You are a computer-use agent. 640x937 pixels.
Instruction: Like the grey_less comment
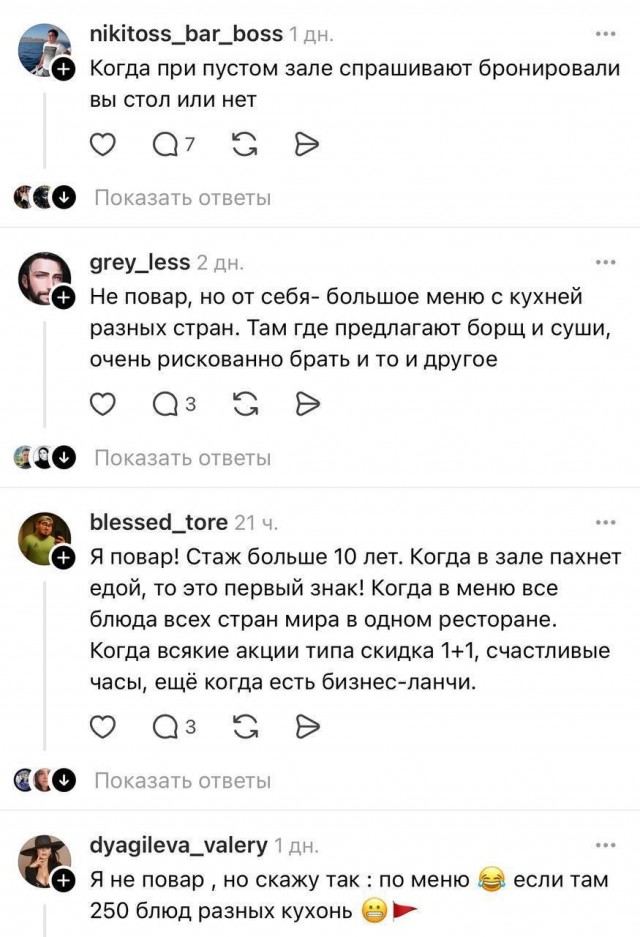click(102, 405)
